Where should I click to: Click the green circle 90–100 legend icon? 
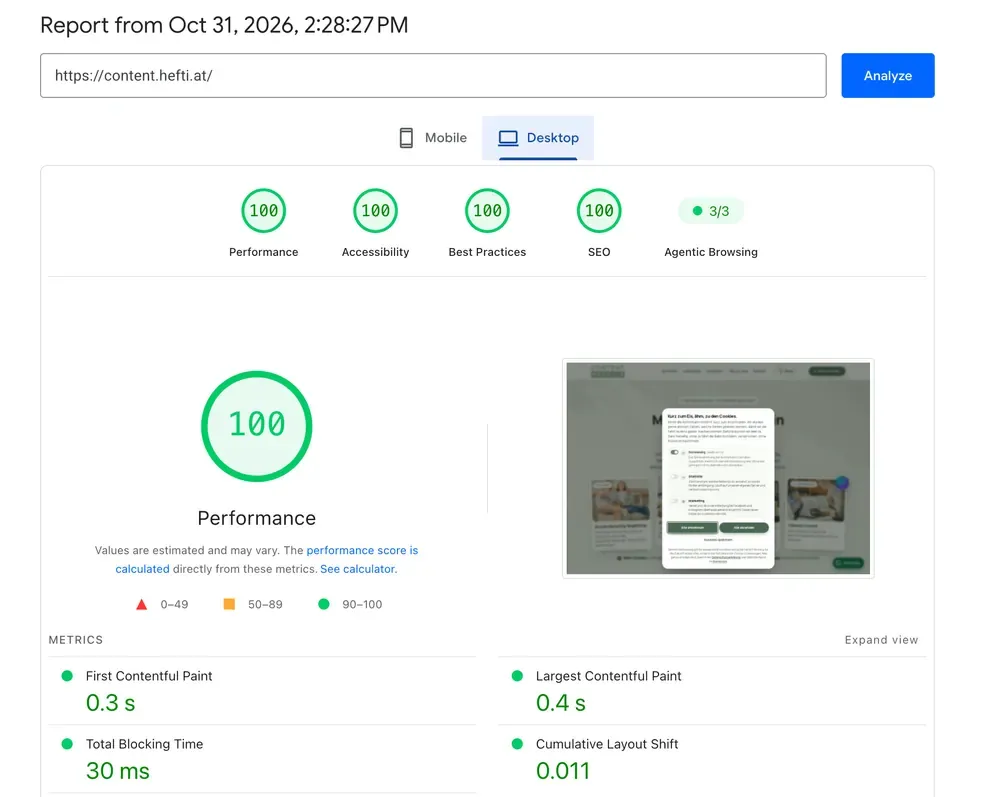324,604
